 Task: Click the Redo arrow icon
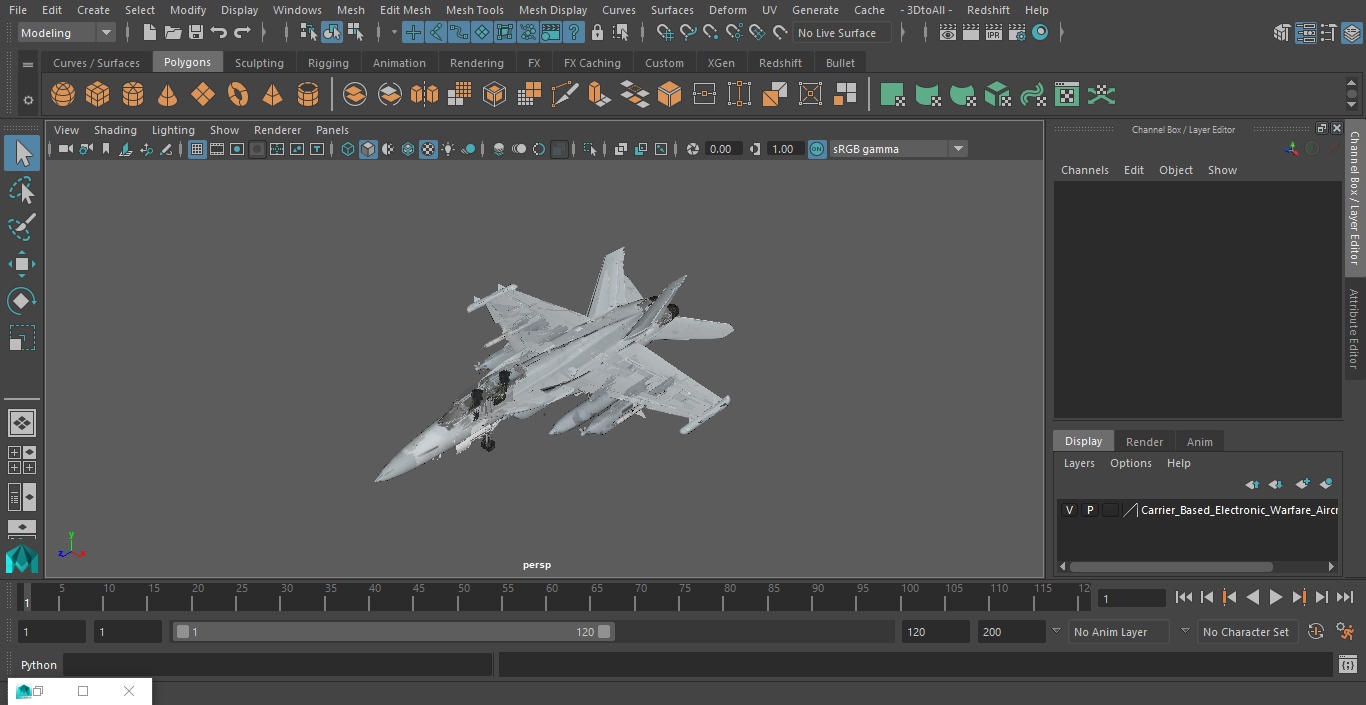pyautogui.click(x=242, y=33)
